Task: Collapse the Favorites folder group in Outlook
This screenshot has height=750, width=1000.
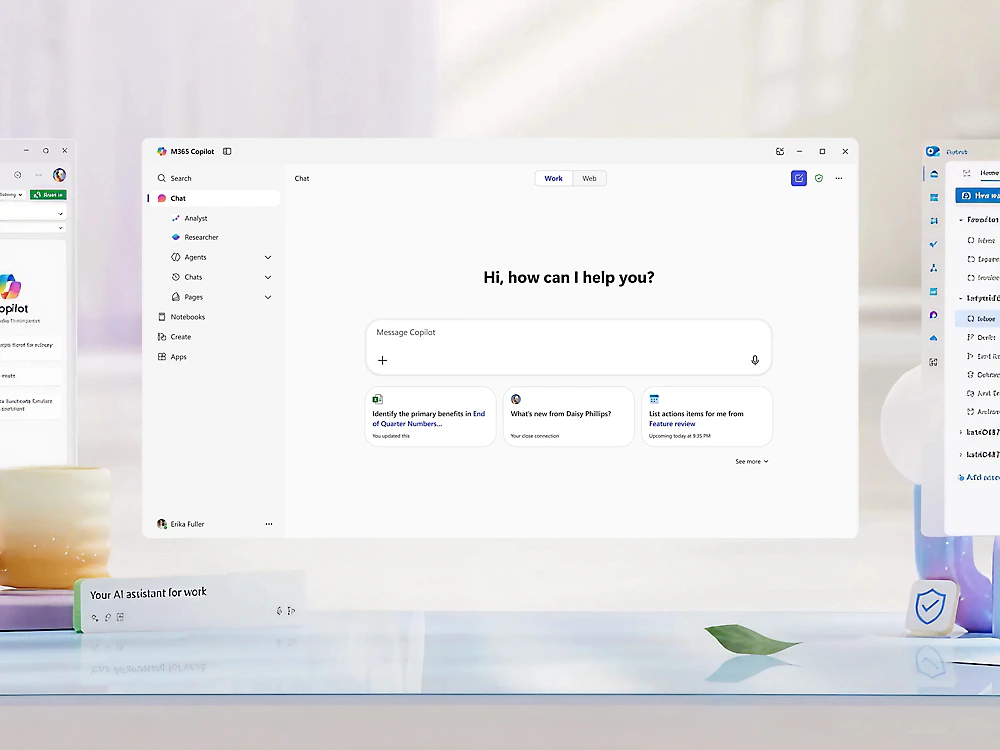Action: (x=961, y=219)
